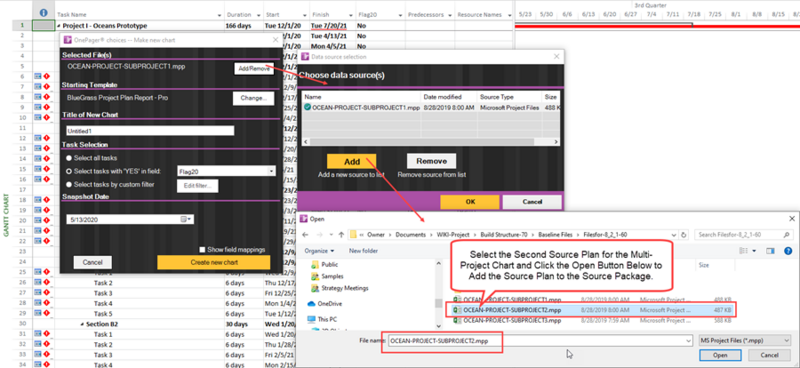Click New folder in the Open dialog
800x368 pixels.
[363, 251]
